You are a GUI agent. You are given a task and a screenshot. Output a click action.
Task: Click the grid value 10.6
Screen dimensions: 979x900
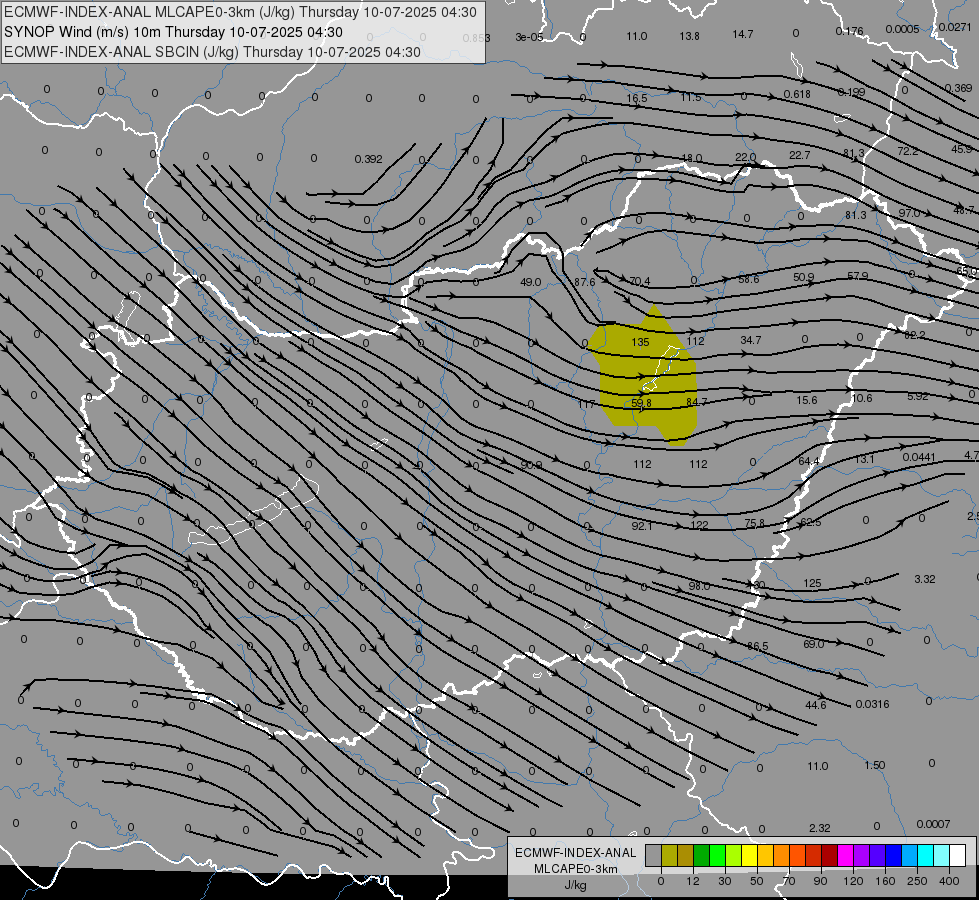[862, 398]
